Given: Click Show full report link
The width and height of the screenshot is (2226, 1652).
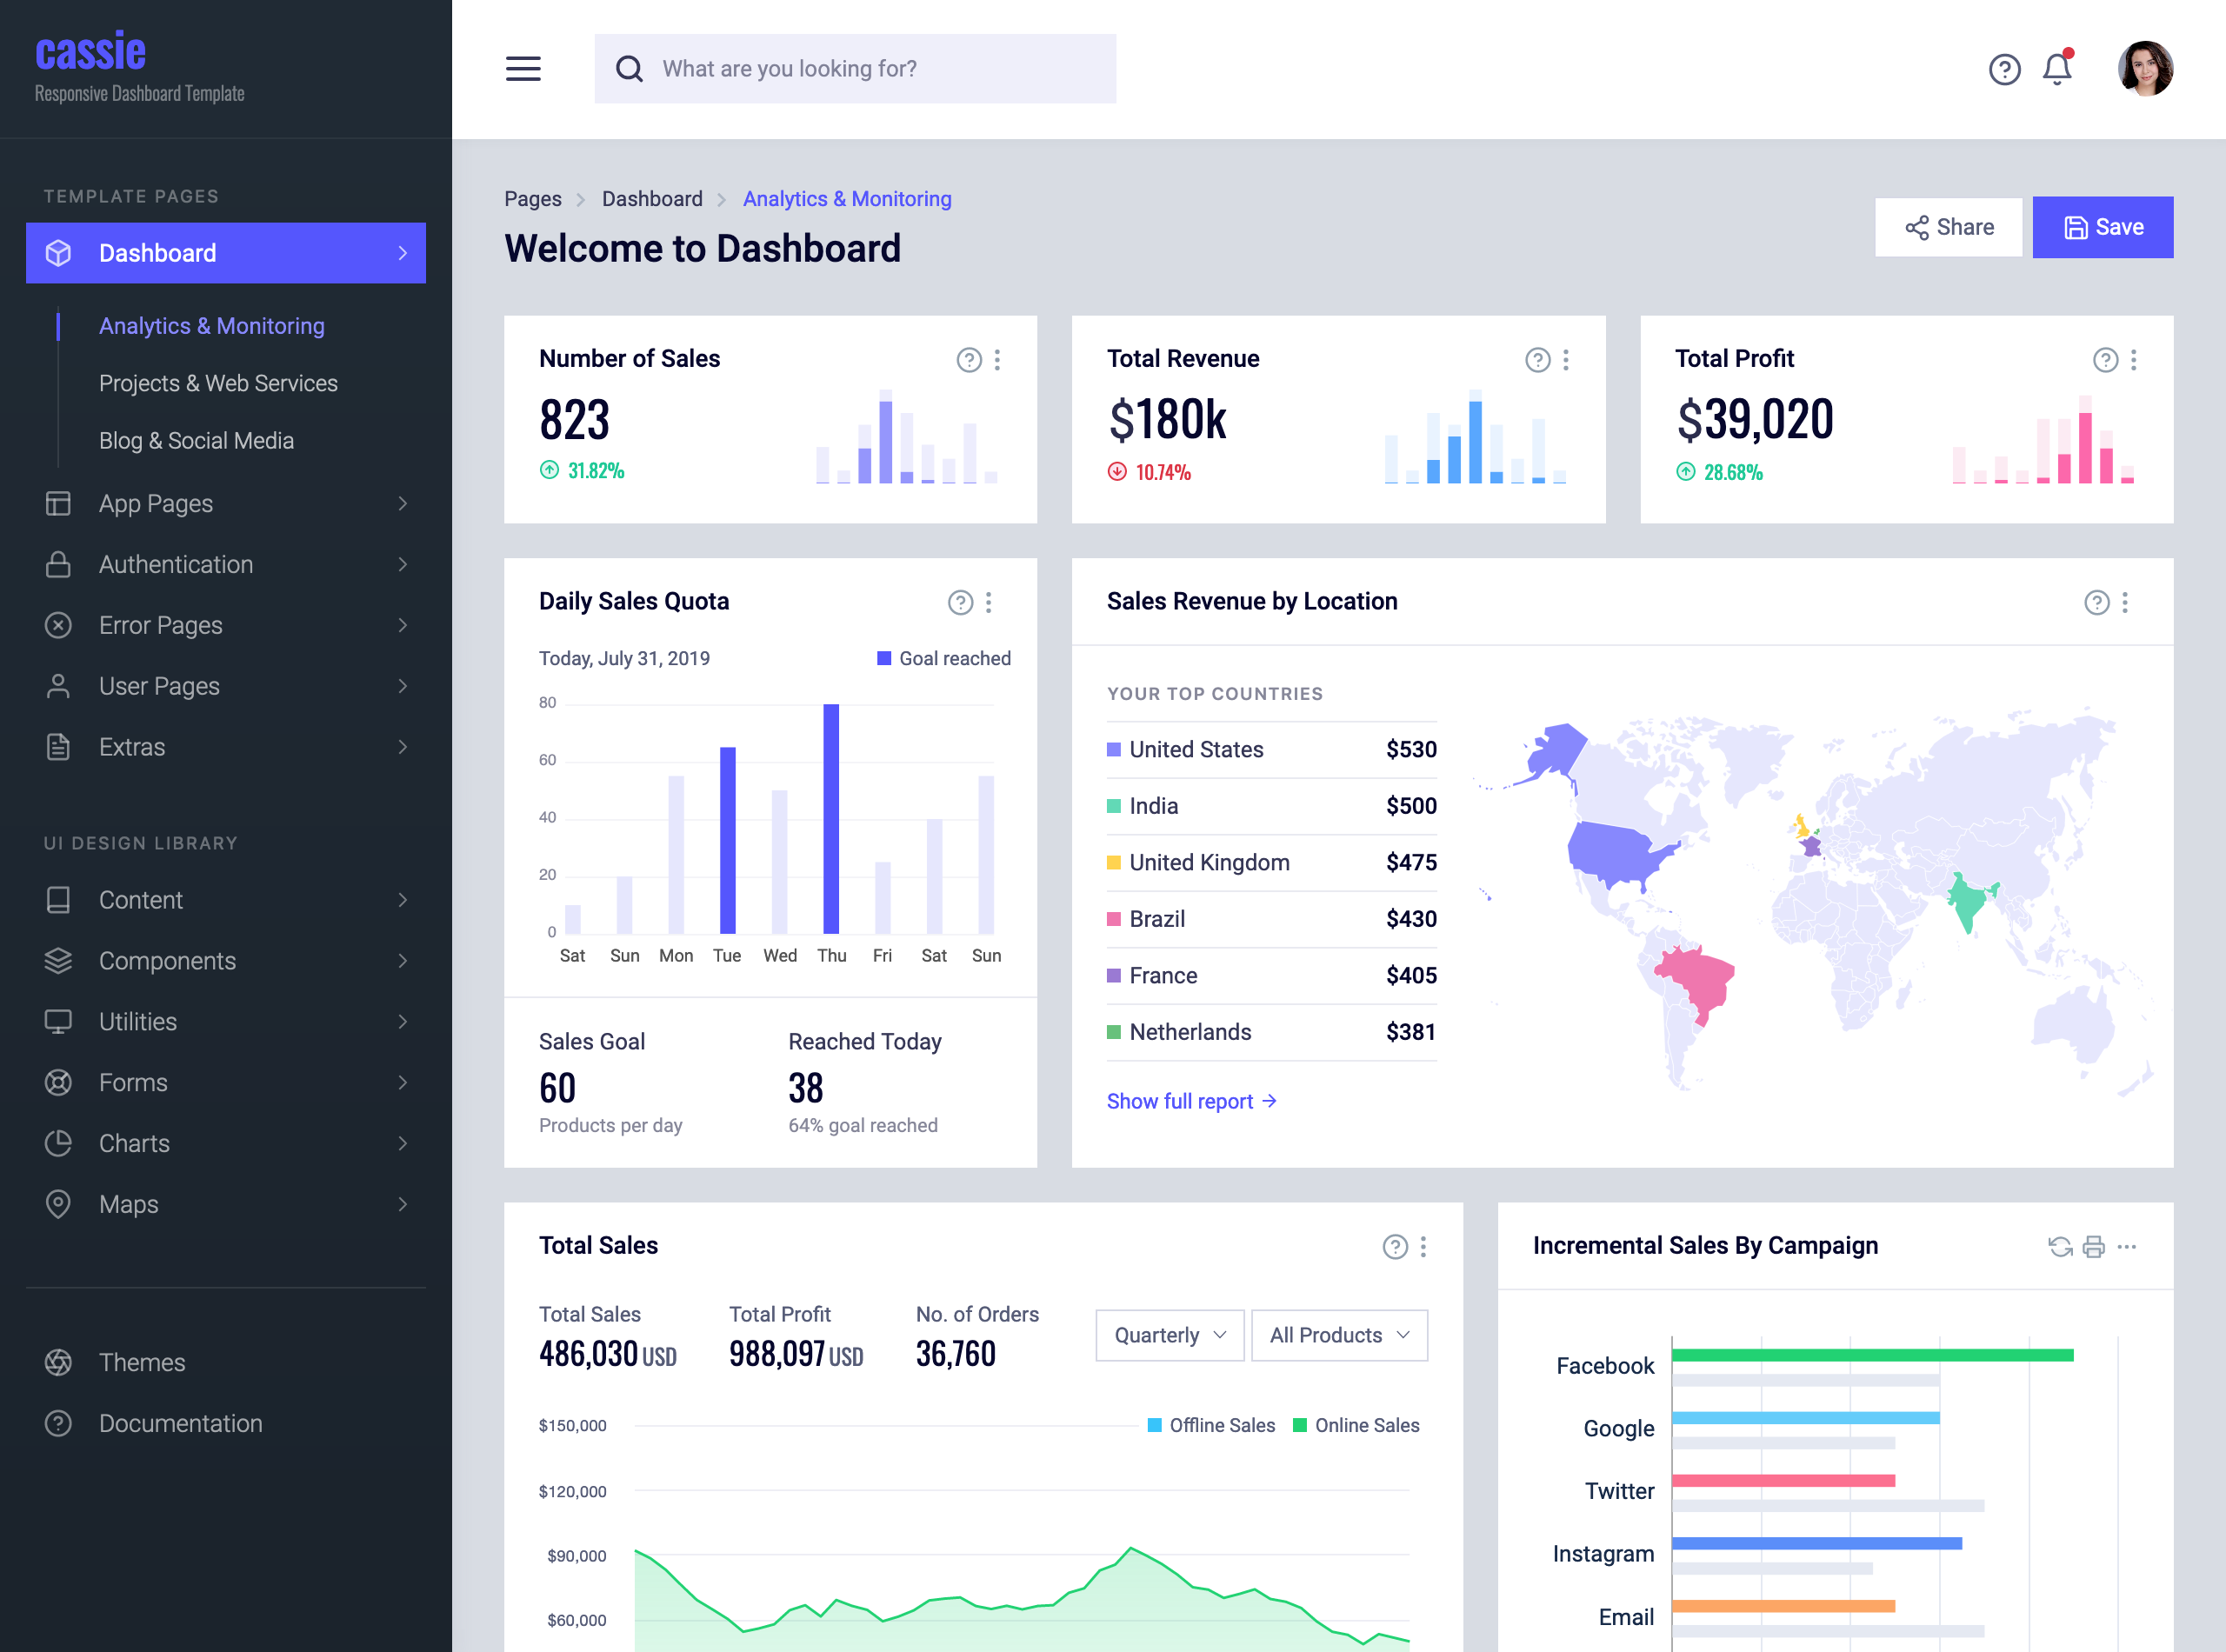Looking at the screenshot, I should 1191,1101.
